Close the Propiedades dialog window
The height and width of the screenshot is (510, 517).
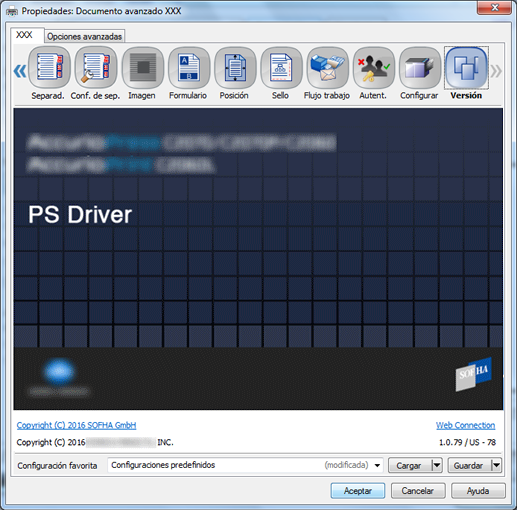point(495,7)
